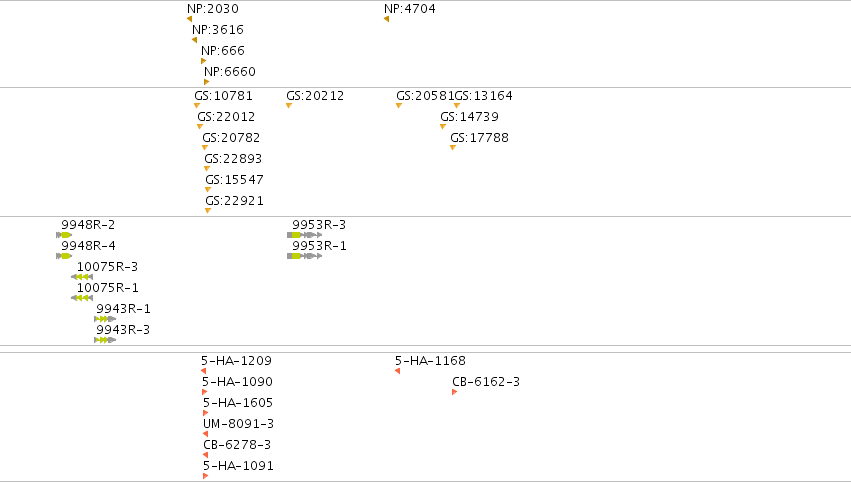Click the 5-HA-1091 red arrow marker
This screenshot has width=851, height=482.
(206, 476)
